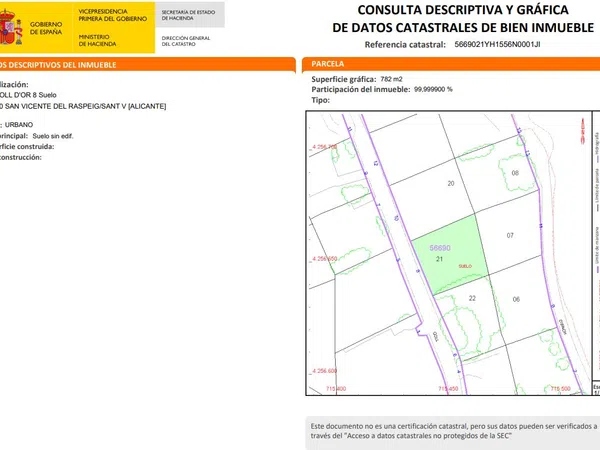Click parcel 20 on the cadastral map
This screenshot has width=600, height=450.
click(x=450, y=184)
